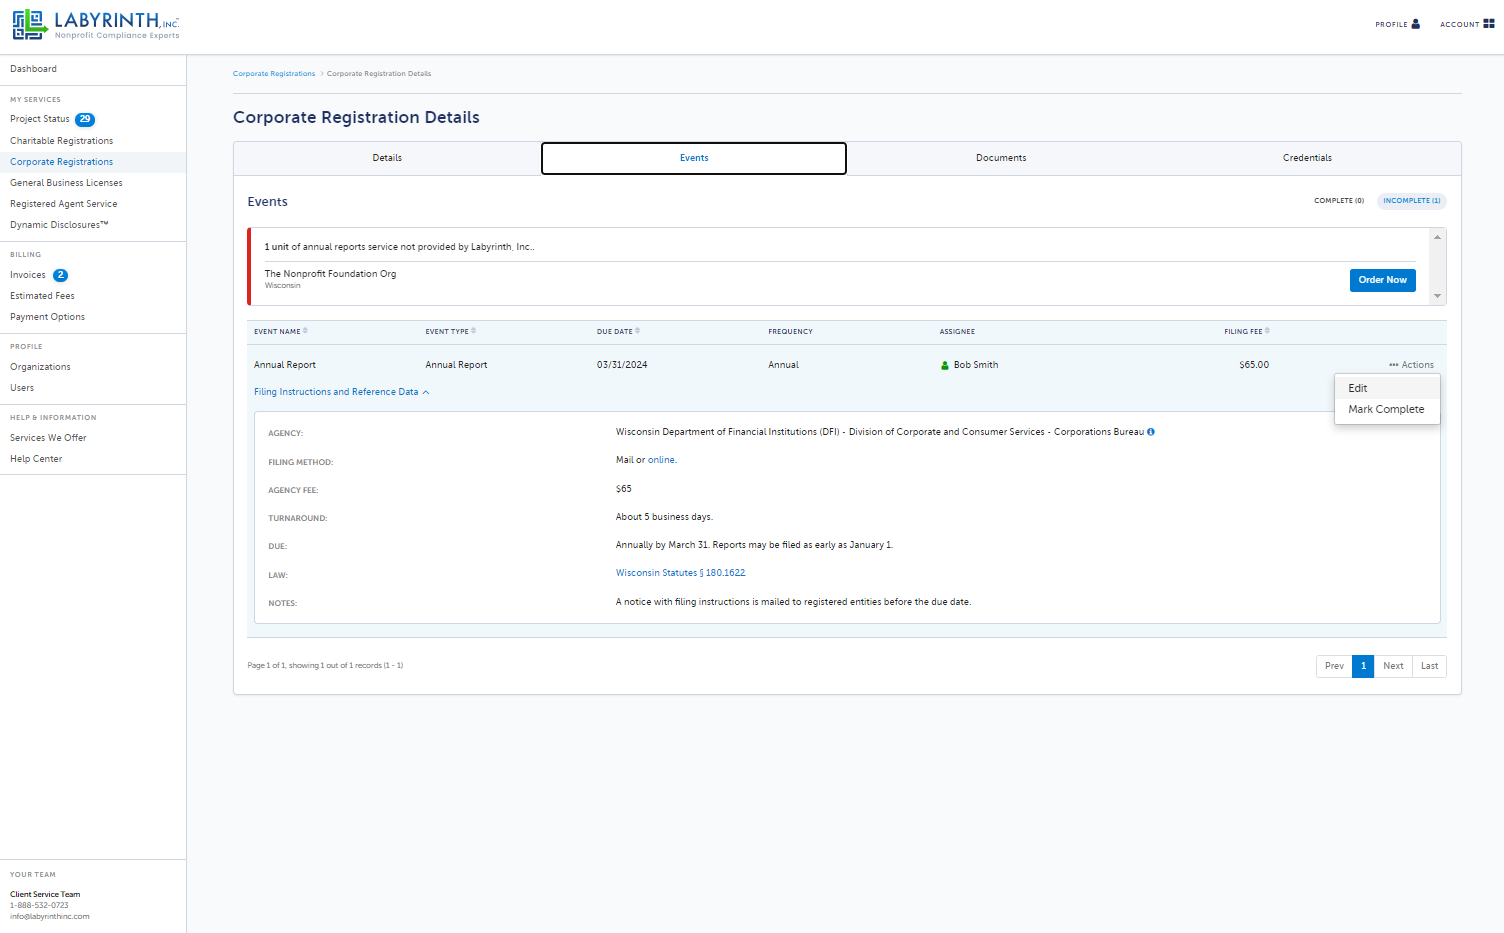Click the $65.00 filing fee cell
Viewport: 1504px width, 933px height.
click(1254, 365)
